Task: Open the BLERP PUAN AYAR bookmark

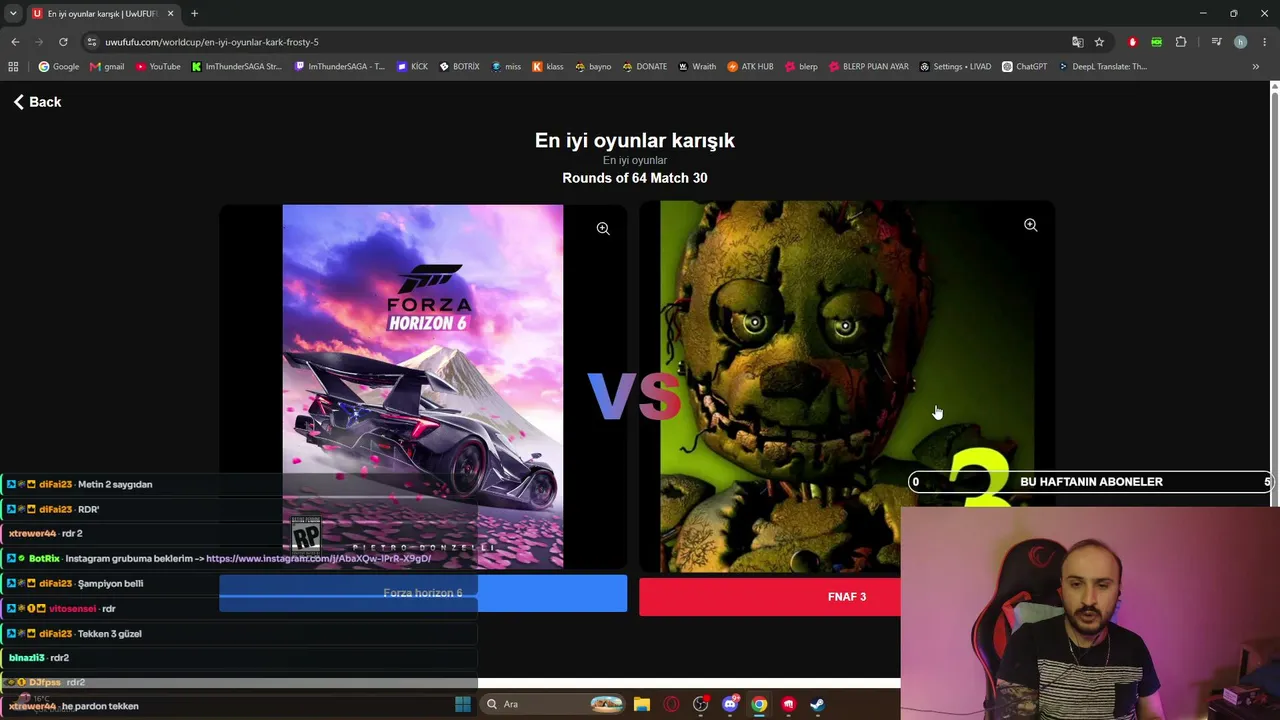Action: click(868, 67)
